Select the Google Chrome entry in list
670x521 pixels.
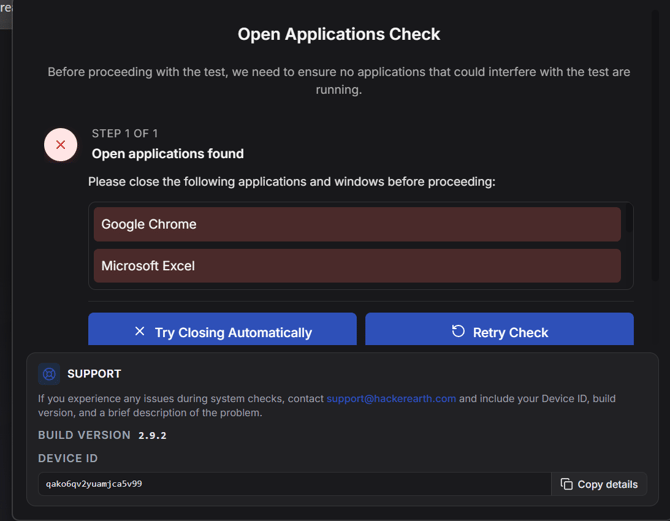pyautogui.click(x=357, y=224)
